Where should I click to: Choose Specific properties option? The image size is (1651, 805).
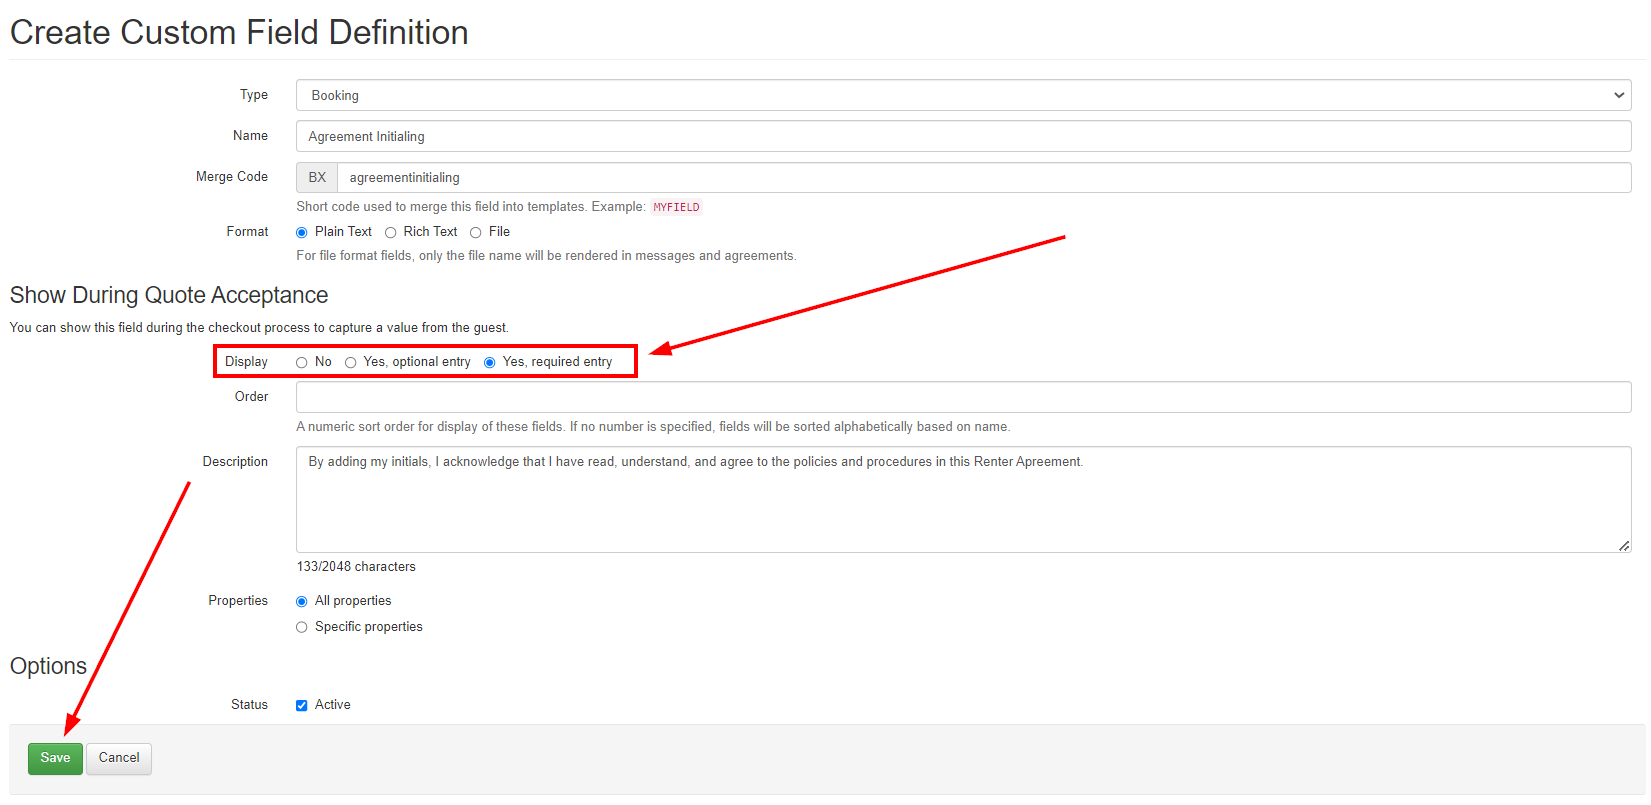click(302, 627)
